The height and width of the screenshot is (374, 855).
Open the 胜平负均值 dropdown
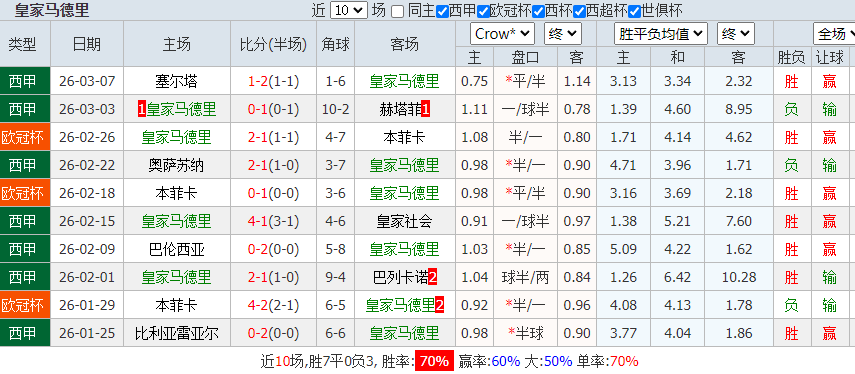tap(660, 34)
